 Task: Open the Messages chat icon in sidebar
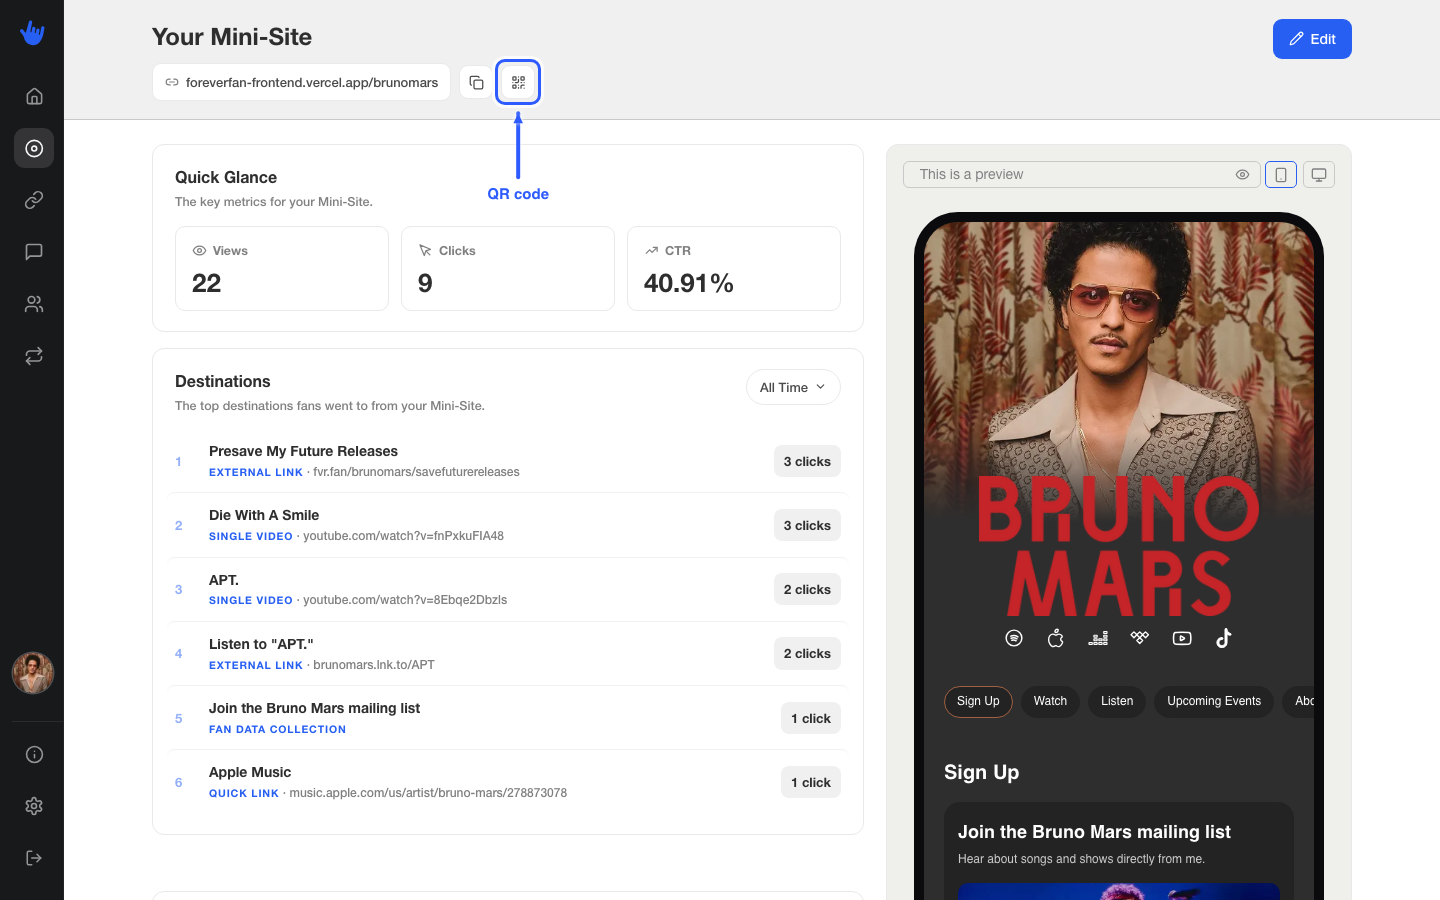coord(34,252)
